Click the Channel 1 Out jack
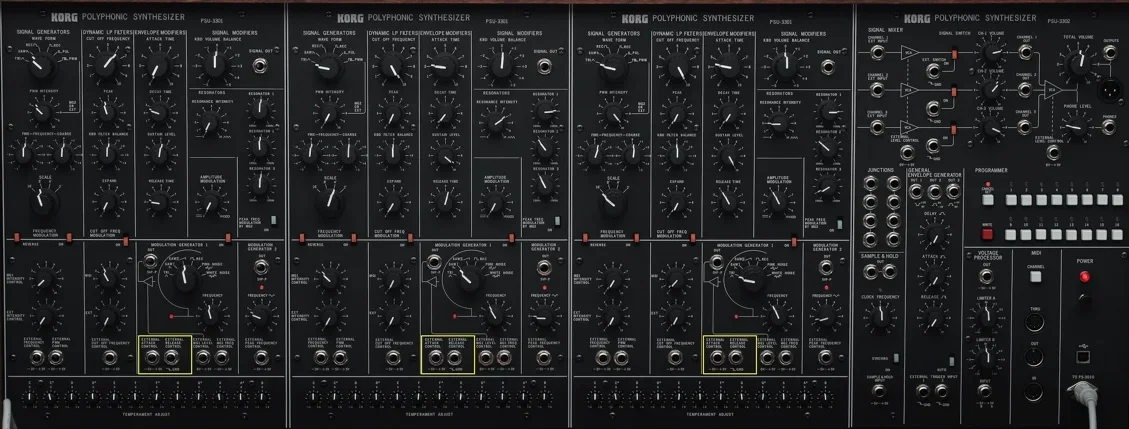1129x429 pixels. [x=1025, y=52]
